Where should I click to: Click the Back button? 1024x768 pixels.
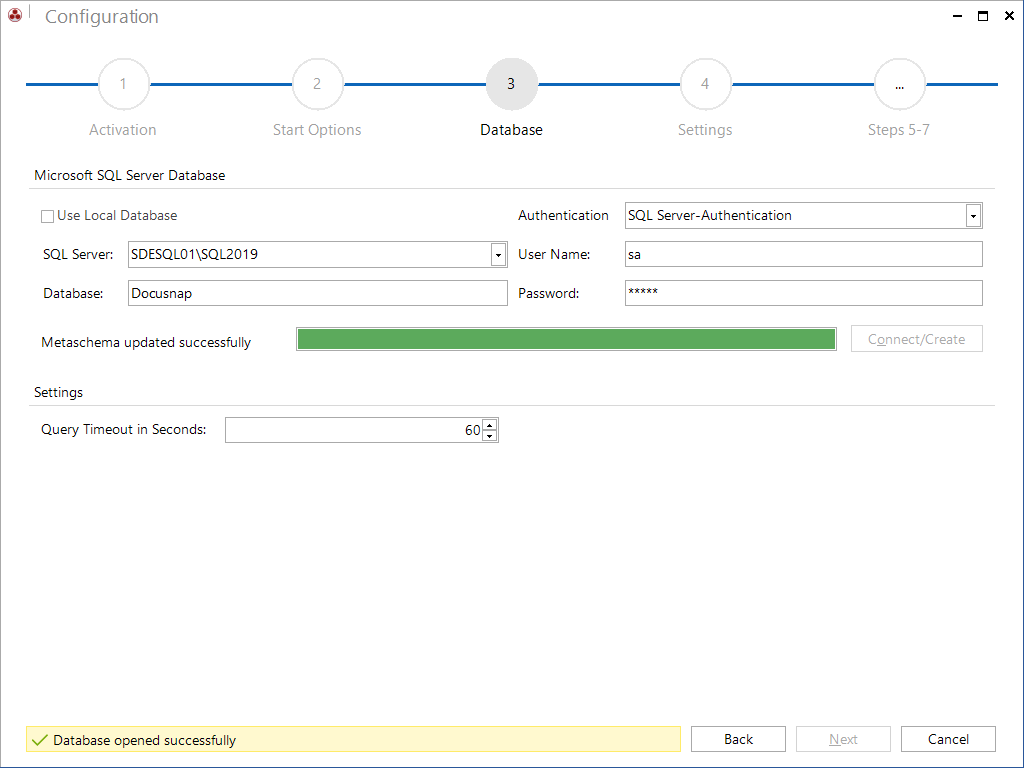point(738,739)
